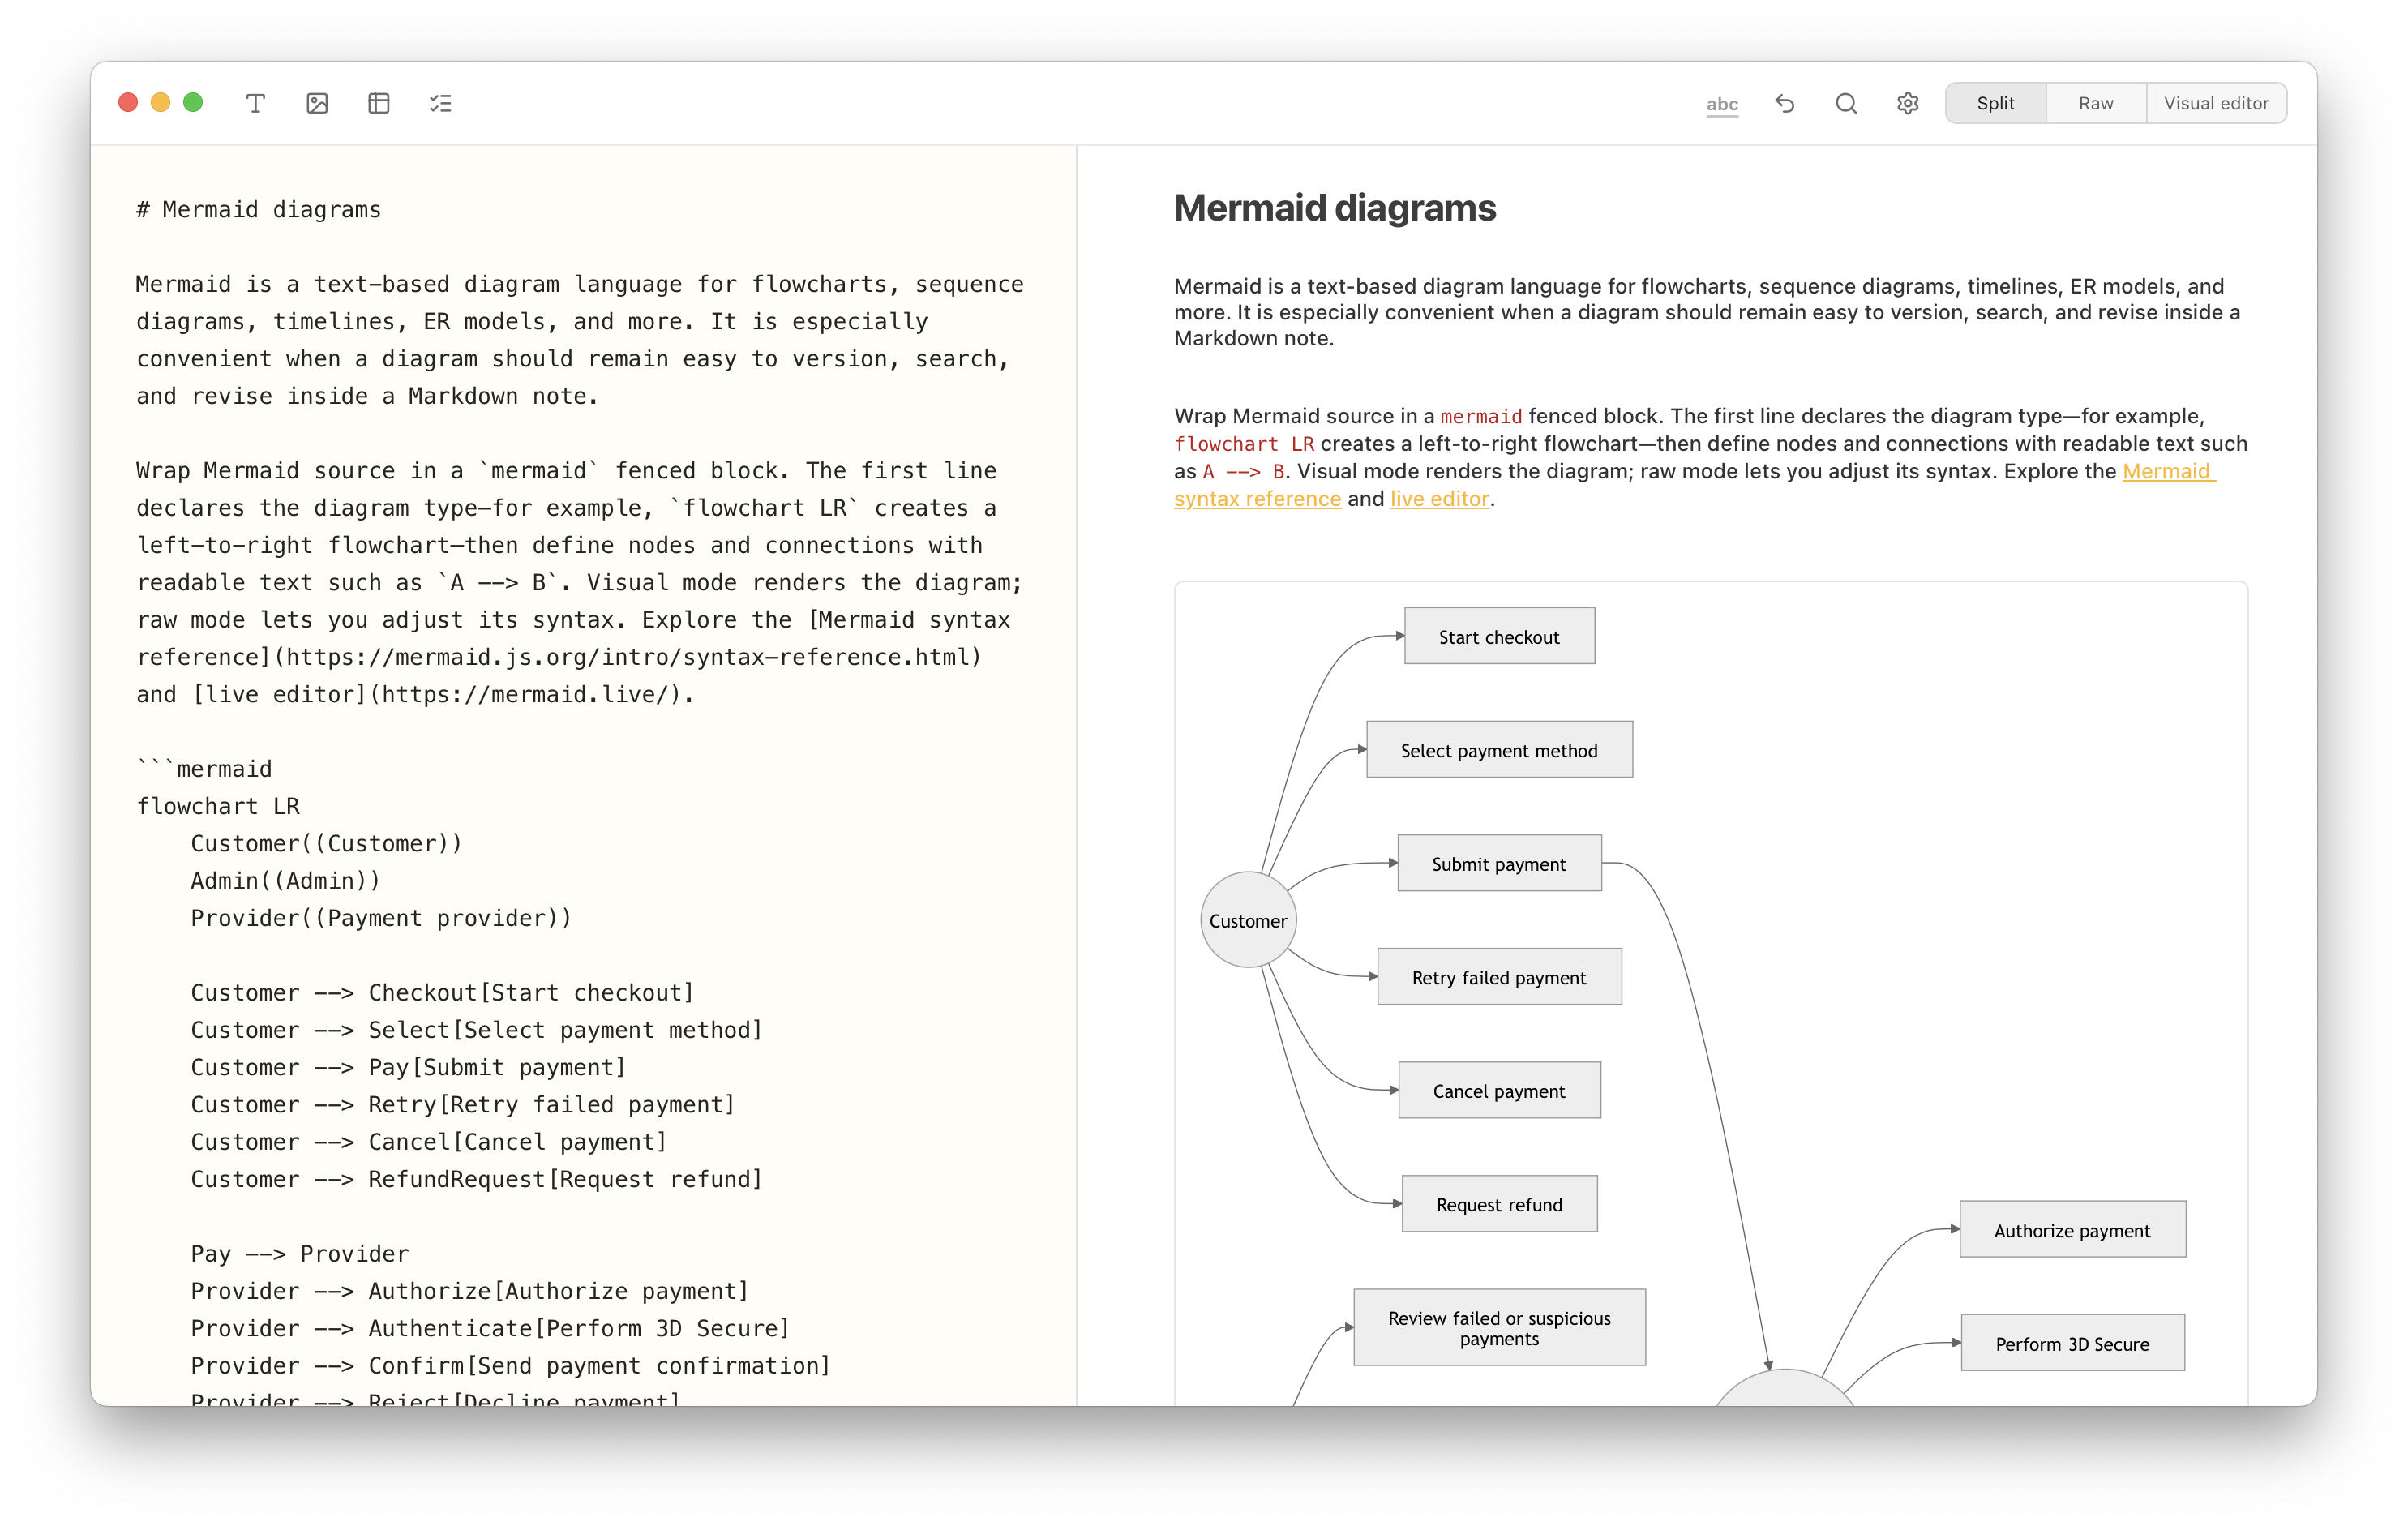The width and height of the screenshot is (2408, 1526).
Task: Select the Select payment method node
Action: pos(1499,749)
